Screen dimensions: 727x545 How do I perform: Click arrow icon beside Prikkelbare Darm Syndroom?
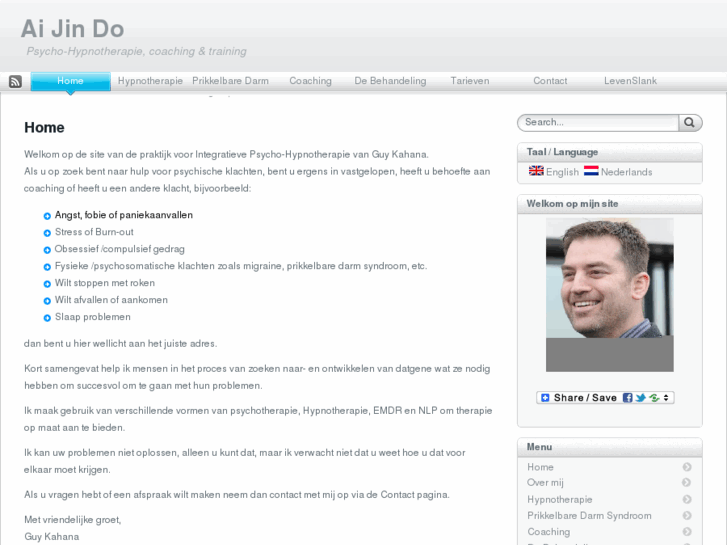(687, 515)
